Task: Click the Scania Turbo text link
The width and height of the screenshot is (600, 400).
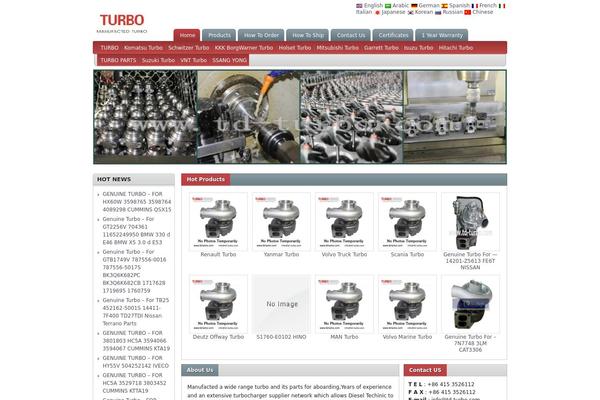Action: (x=407, y=255)
